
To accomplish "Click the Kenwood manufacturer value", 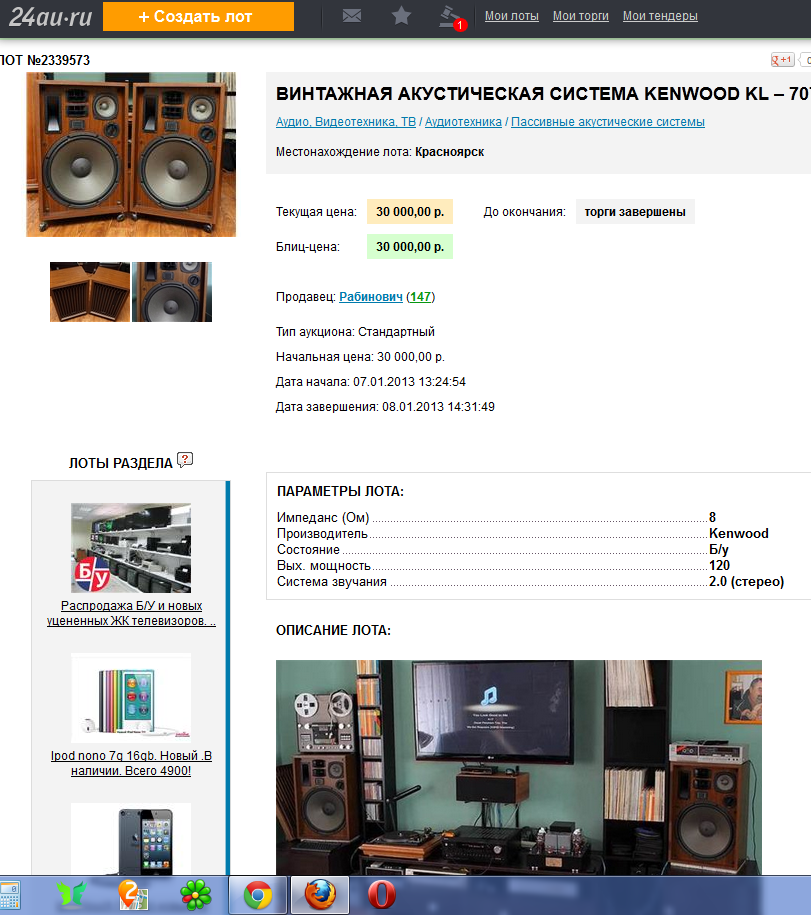I will (x=739, y=533).
